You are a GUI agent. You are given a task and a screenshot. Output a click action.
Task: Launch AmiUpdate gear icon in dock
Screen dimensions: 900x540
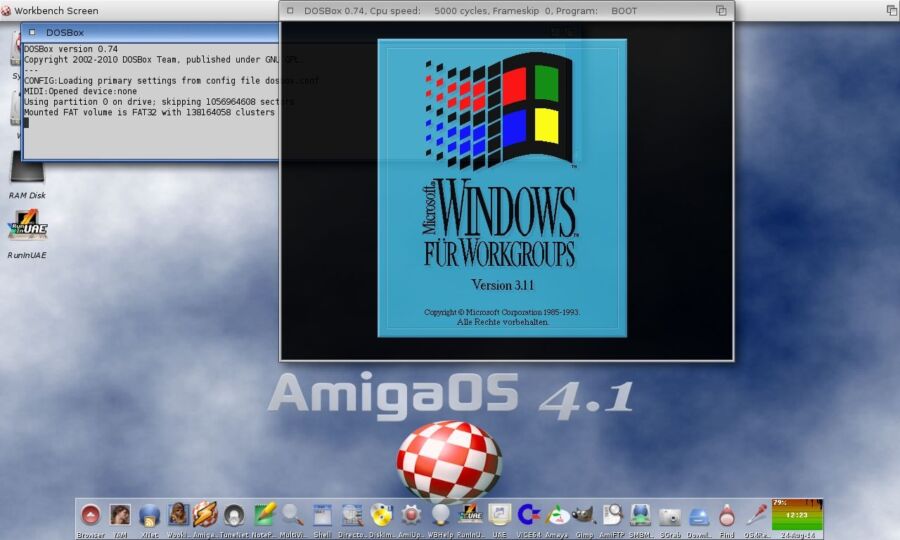click(411, 515)
